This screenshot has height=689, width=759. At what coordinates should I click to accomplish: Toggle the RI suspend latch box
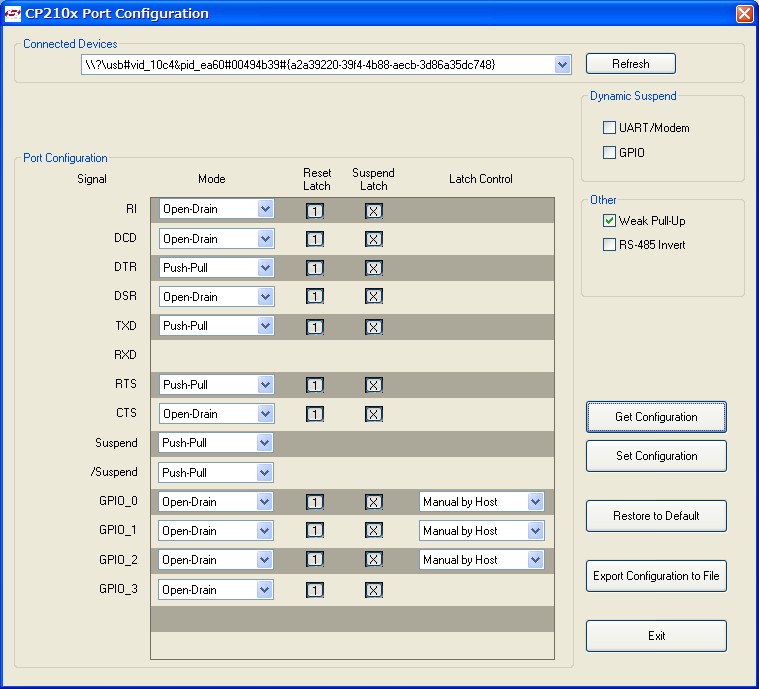coord(374,211)
